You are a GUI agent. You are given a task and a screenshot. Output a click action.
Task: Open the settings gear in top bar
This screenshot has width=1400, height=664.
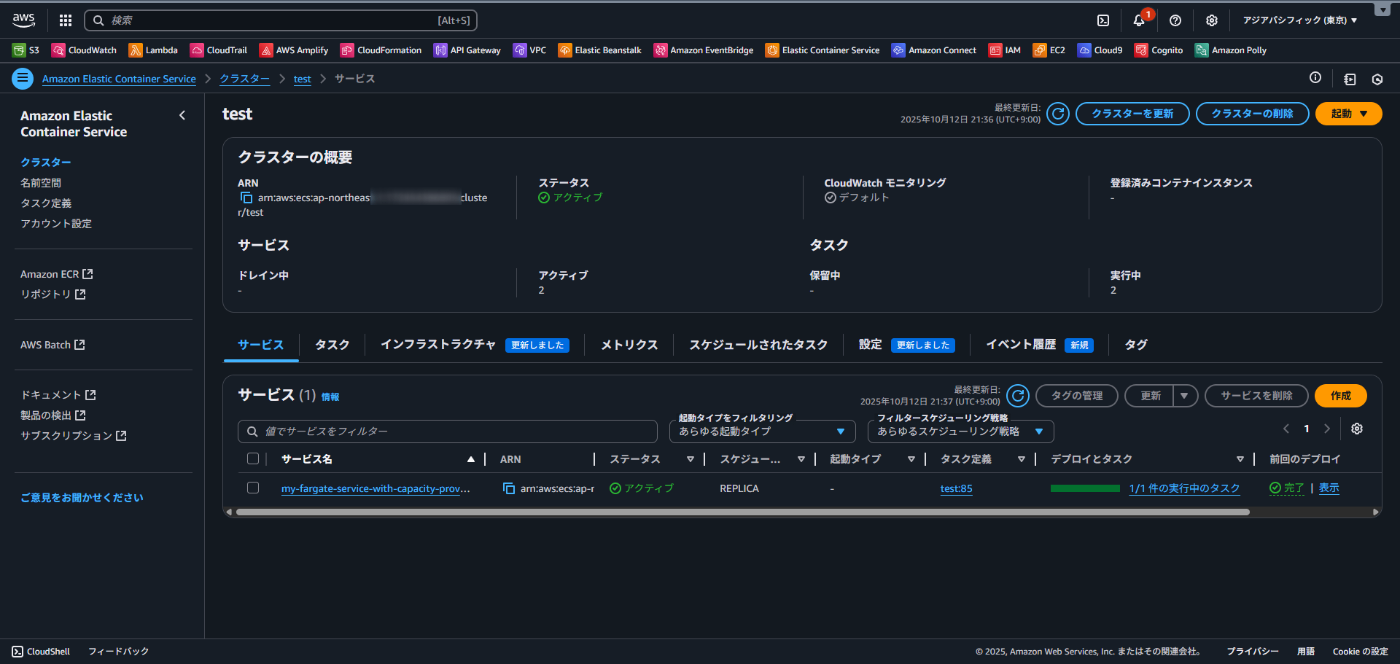coord(1211,20)
